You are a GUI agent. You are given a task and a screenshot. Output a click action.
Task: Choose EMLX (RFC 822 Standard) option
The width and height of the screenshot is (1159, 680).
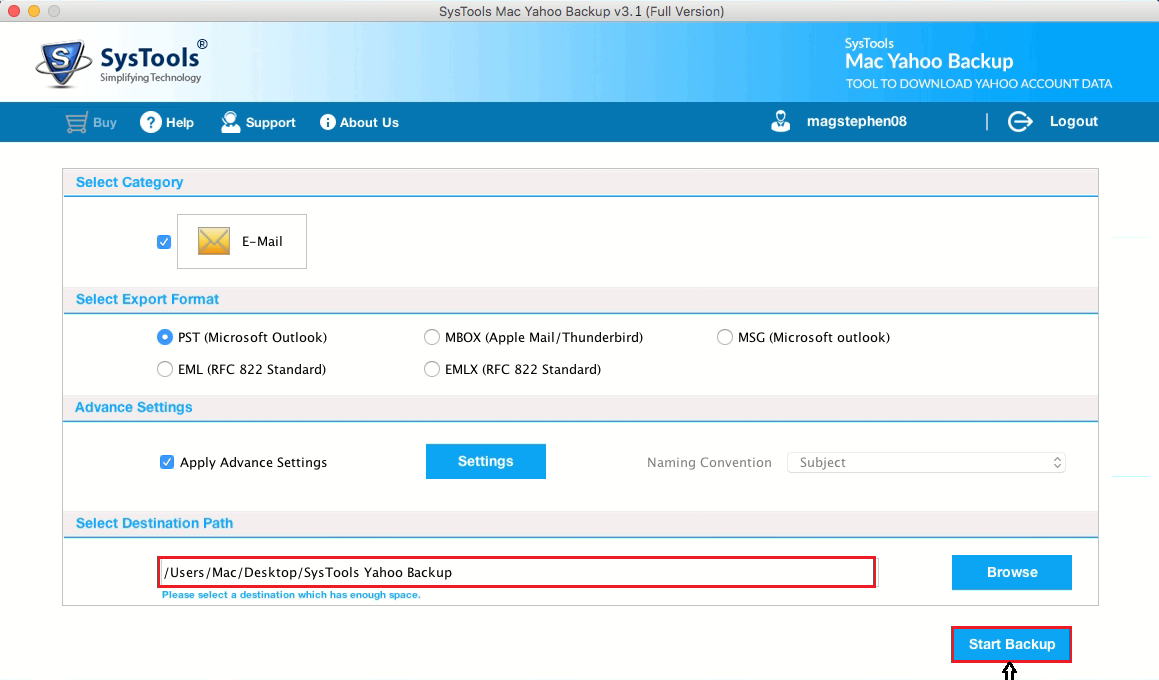tap(432, 369)
